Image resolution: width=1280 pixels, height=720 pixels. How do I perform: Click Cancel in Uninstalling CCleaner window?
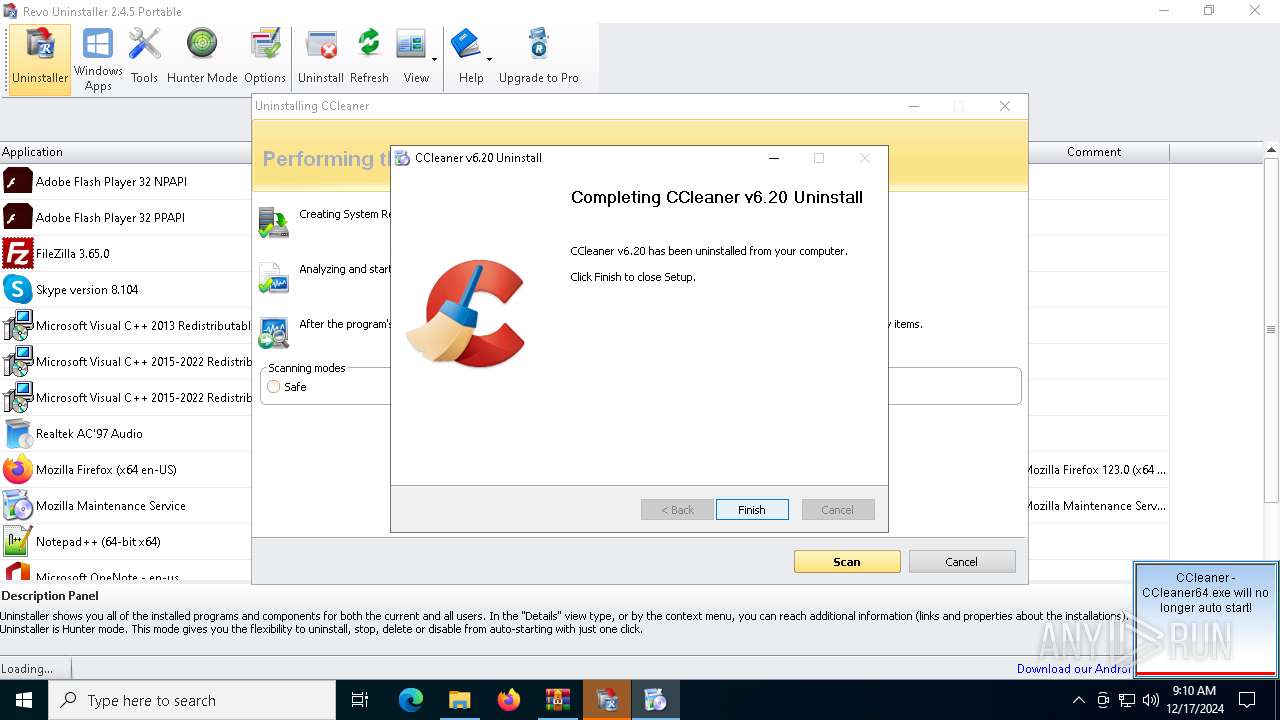[962, 562]
